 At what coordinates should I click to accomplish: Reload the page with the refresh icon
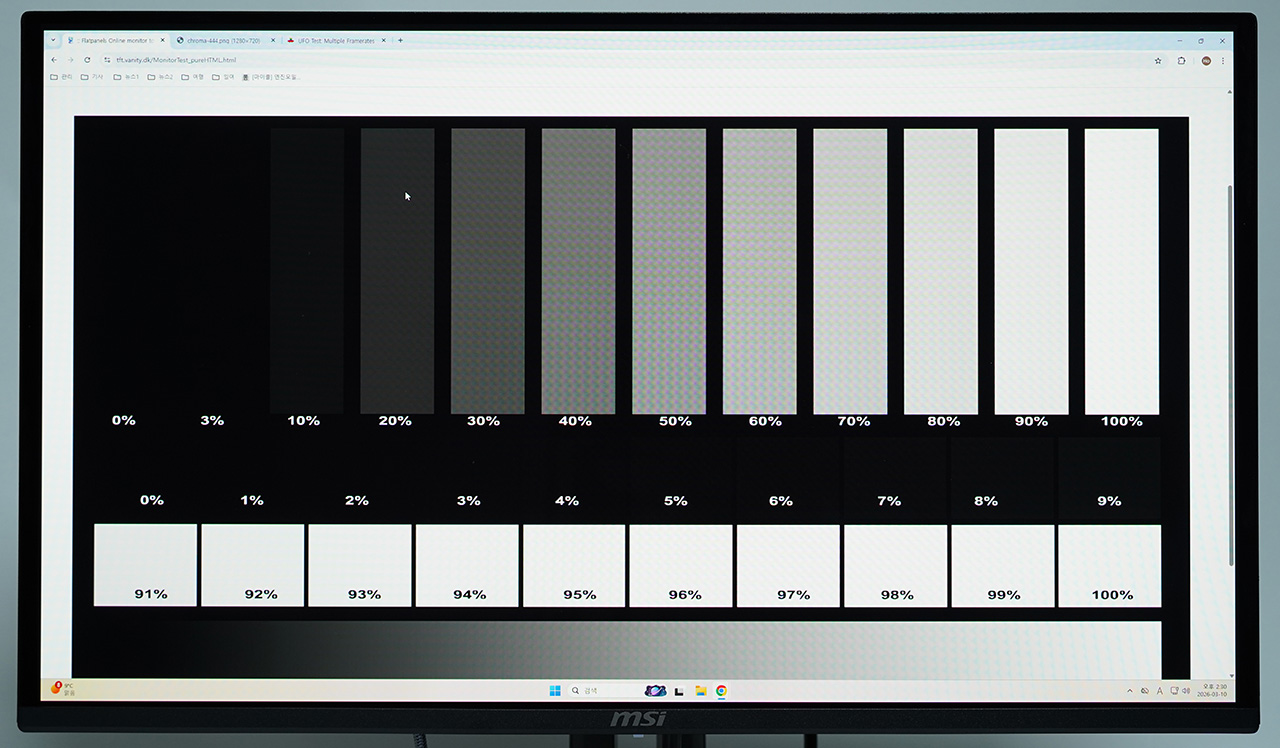(87, 60)
